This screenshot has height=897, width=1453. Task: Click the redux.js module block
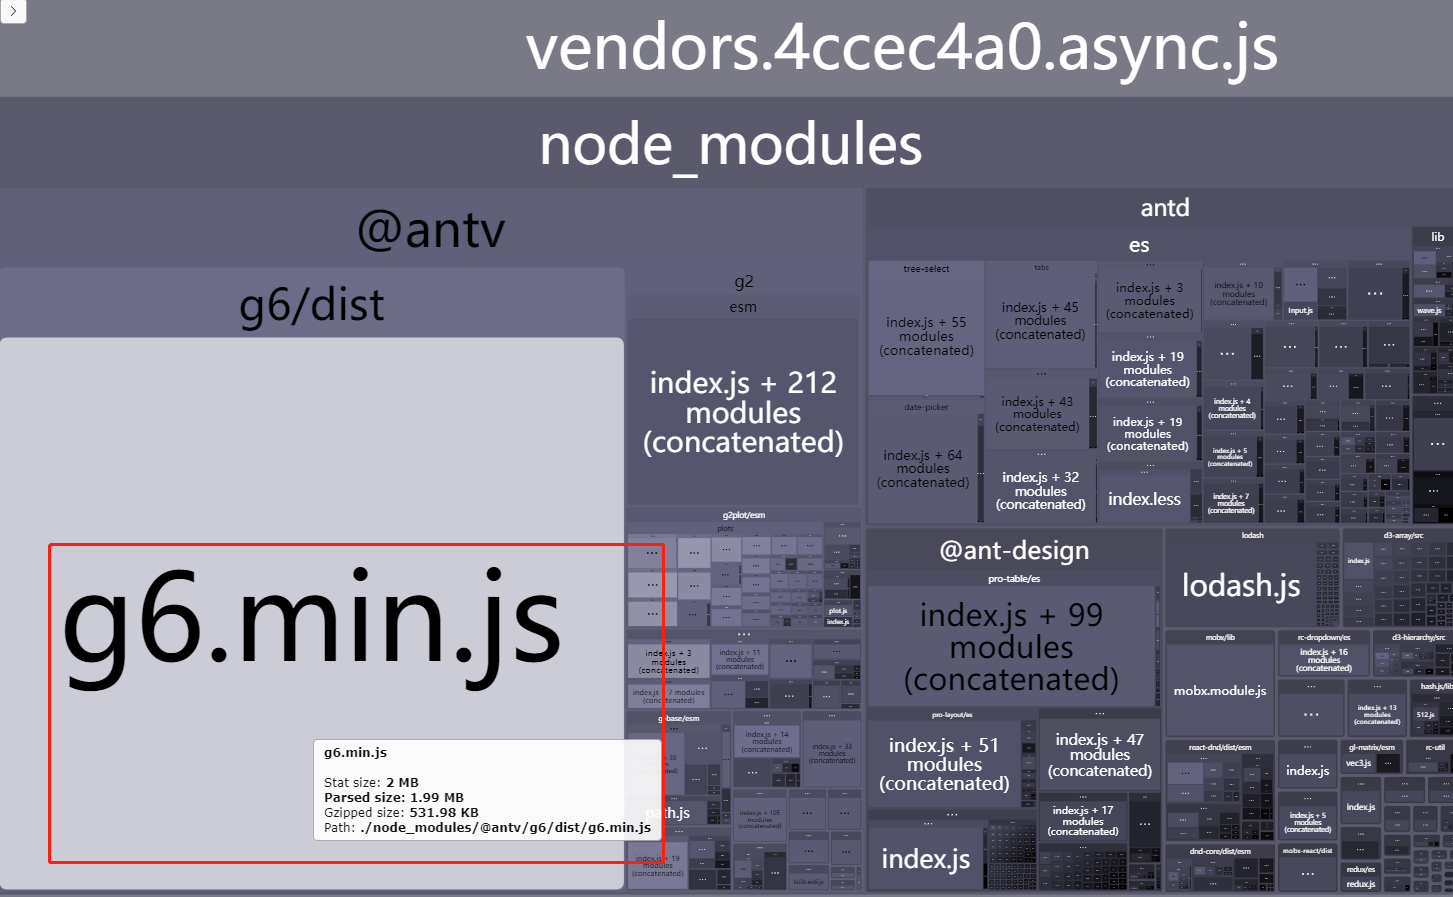(x=1360, y=884)
